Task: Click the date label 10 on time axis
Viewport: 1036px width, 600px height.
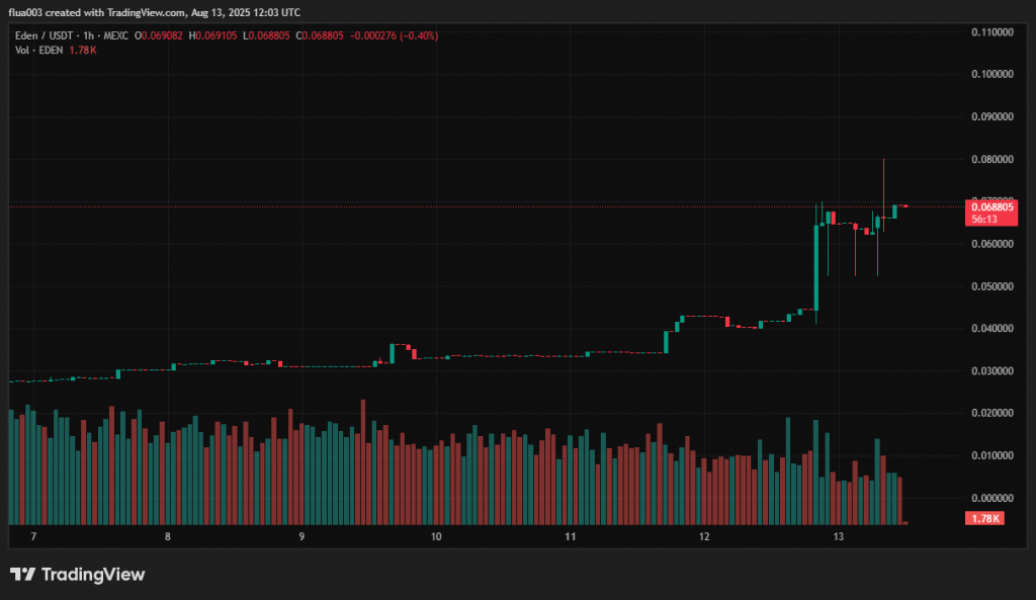Action: (x=436, y=537)
